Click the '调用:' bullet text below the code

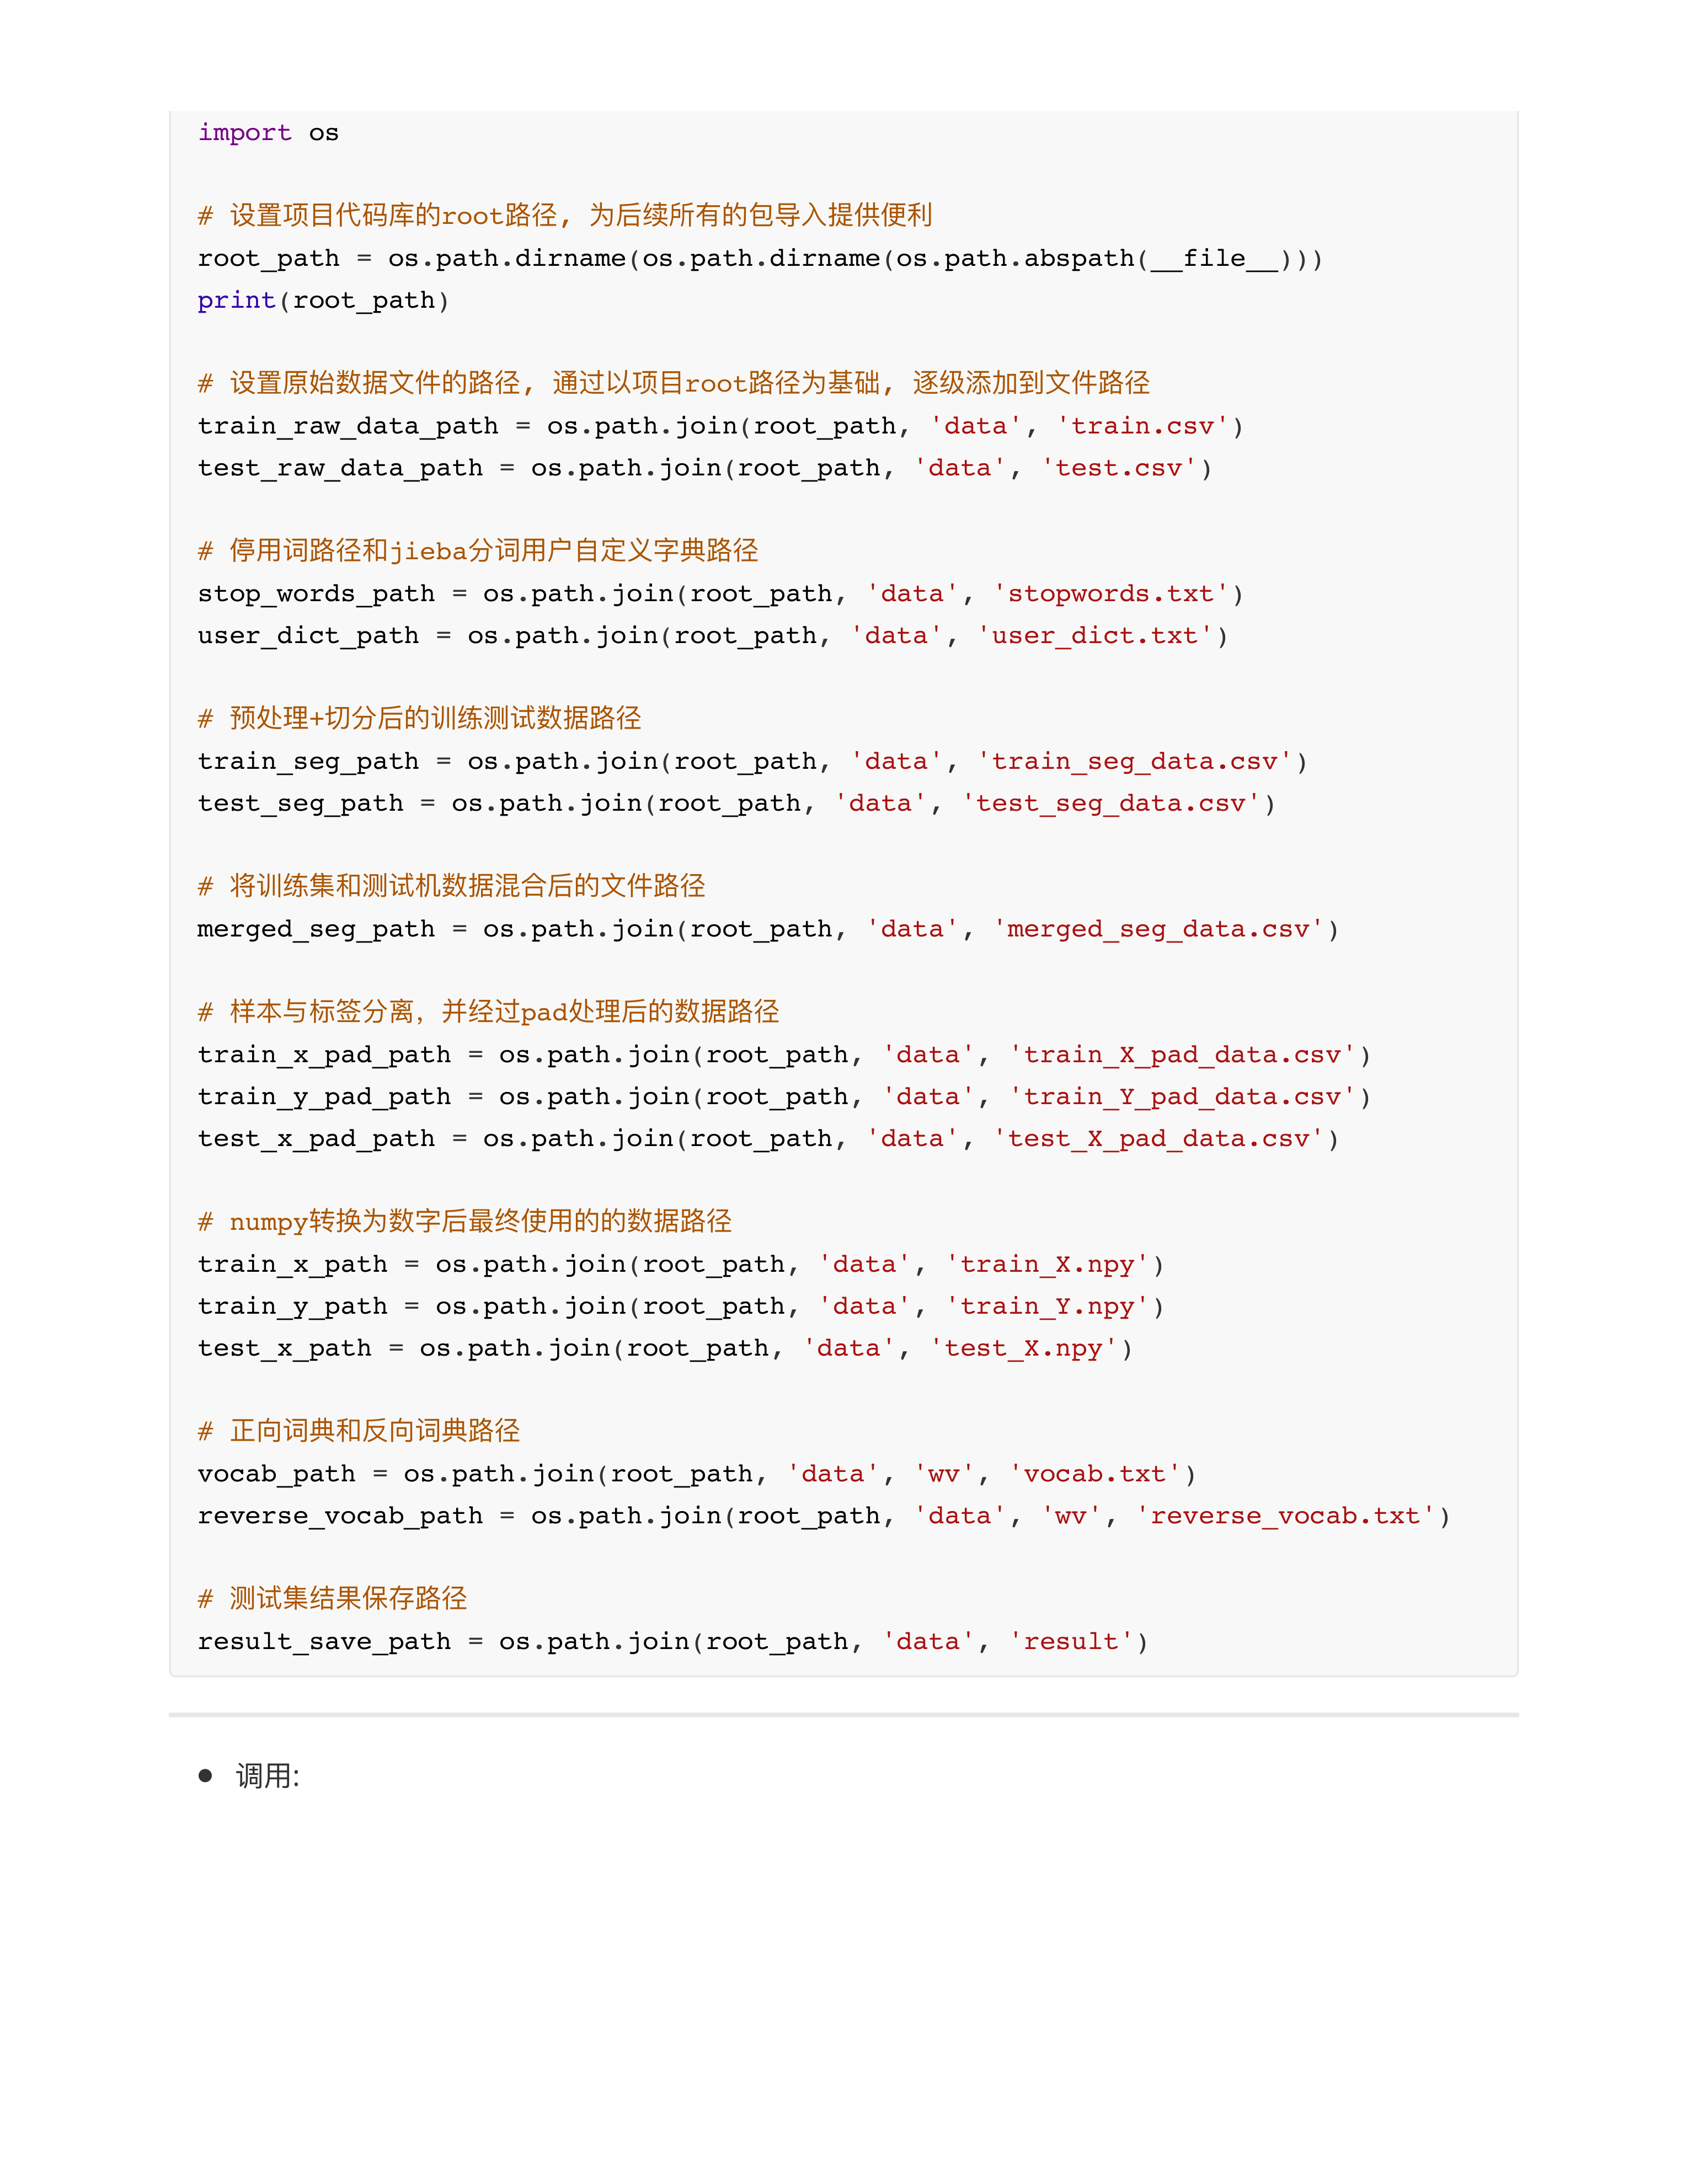pos(267,1777)
